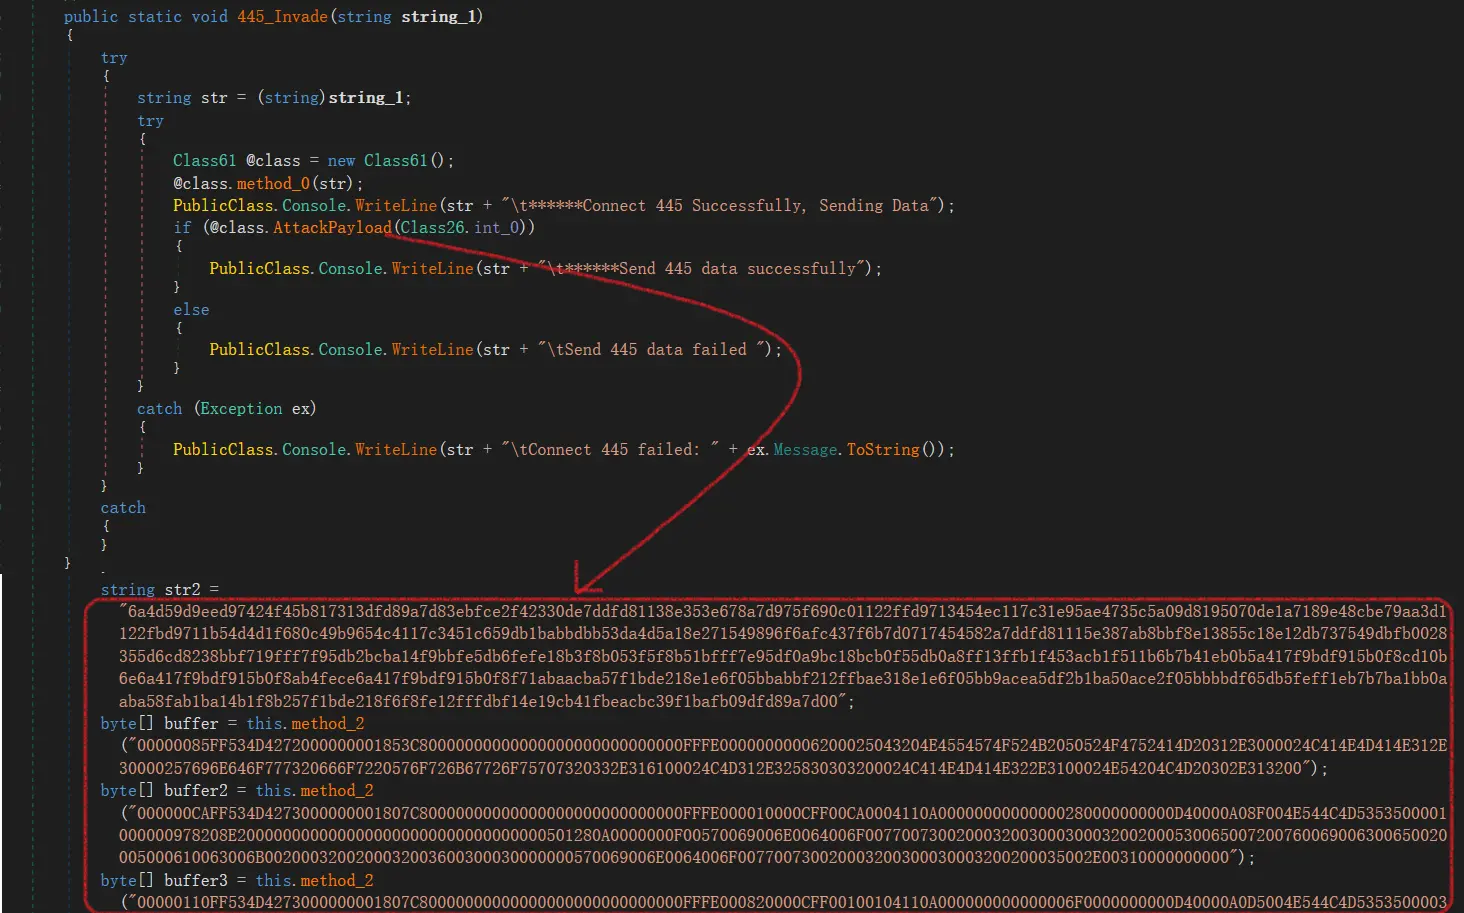Click the Exception type in catch clause

tap(241, 409)
